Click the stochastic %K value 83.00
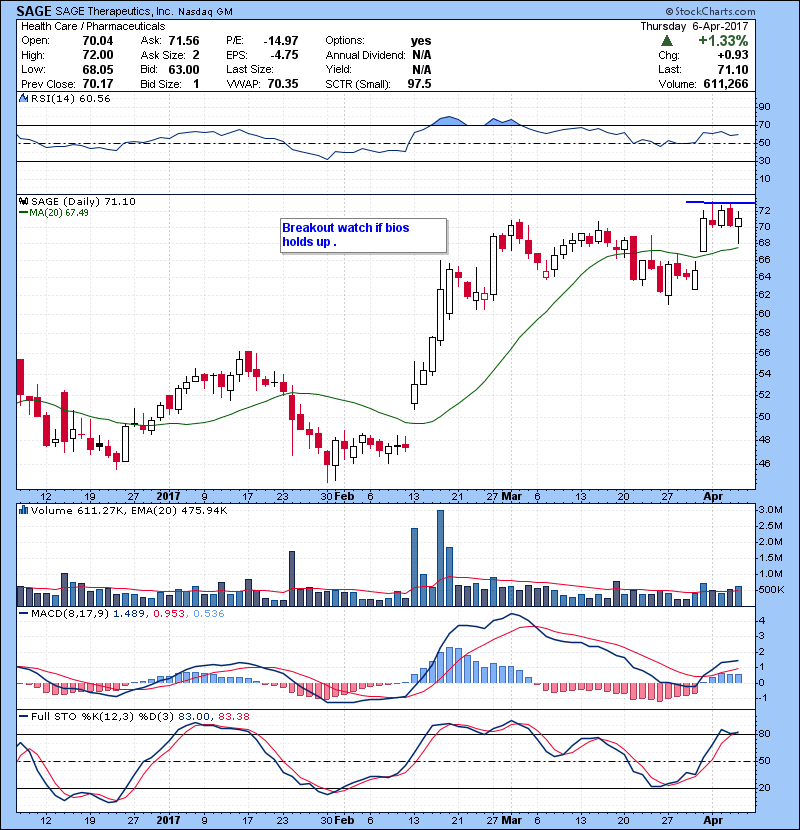The height and width of the screenshot is (830, 800). point(194,716)
